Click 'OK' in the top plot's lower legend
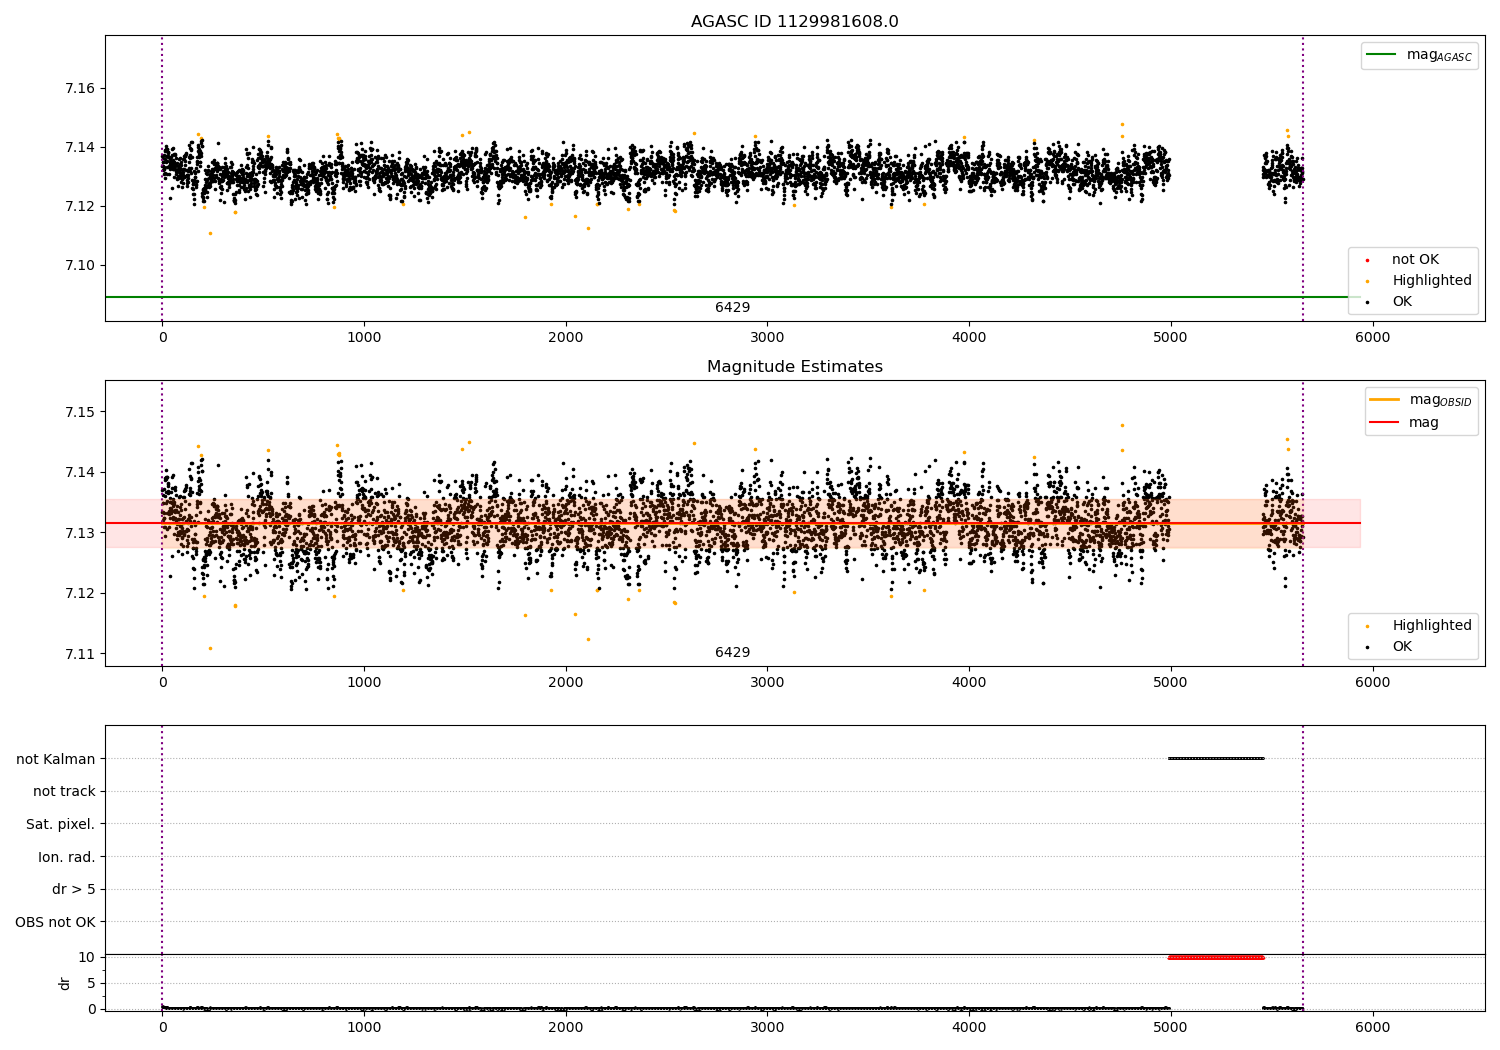1500x1050 pixels. click(1389, 302)
